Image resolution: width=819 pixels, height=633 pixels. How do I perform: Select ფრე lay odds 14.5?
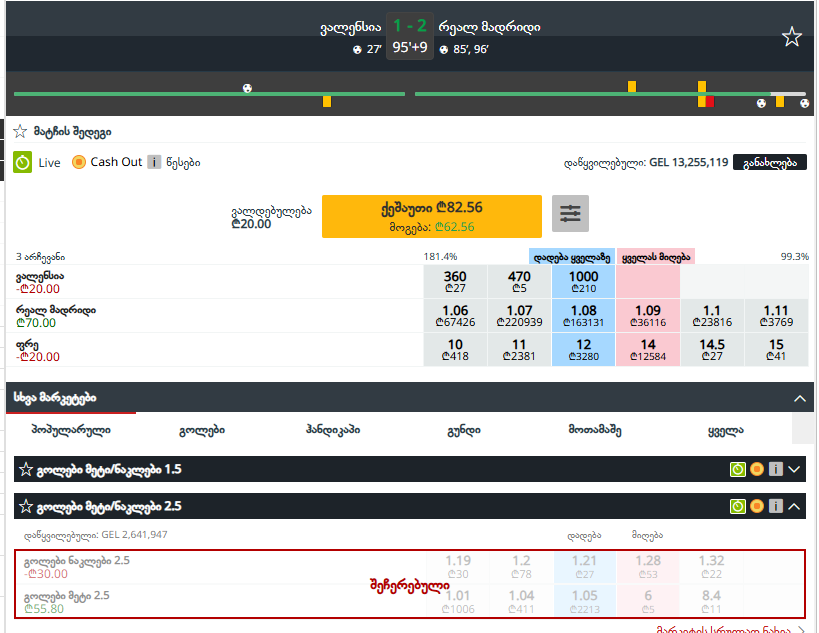(x=712, y=349)
